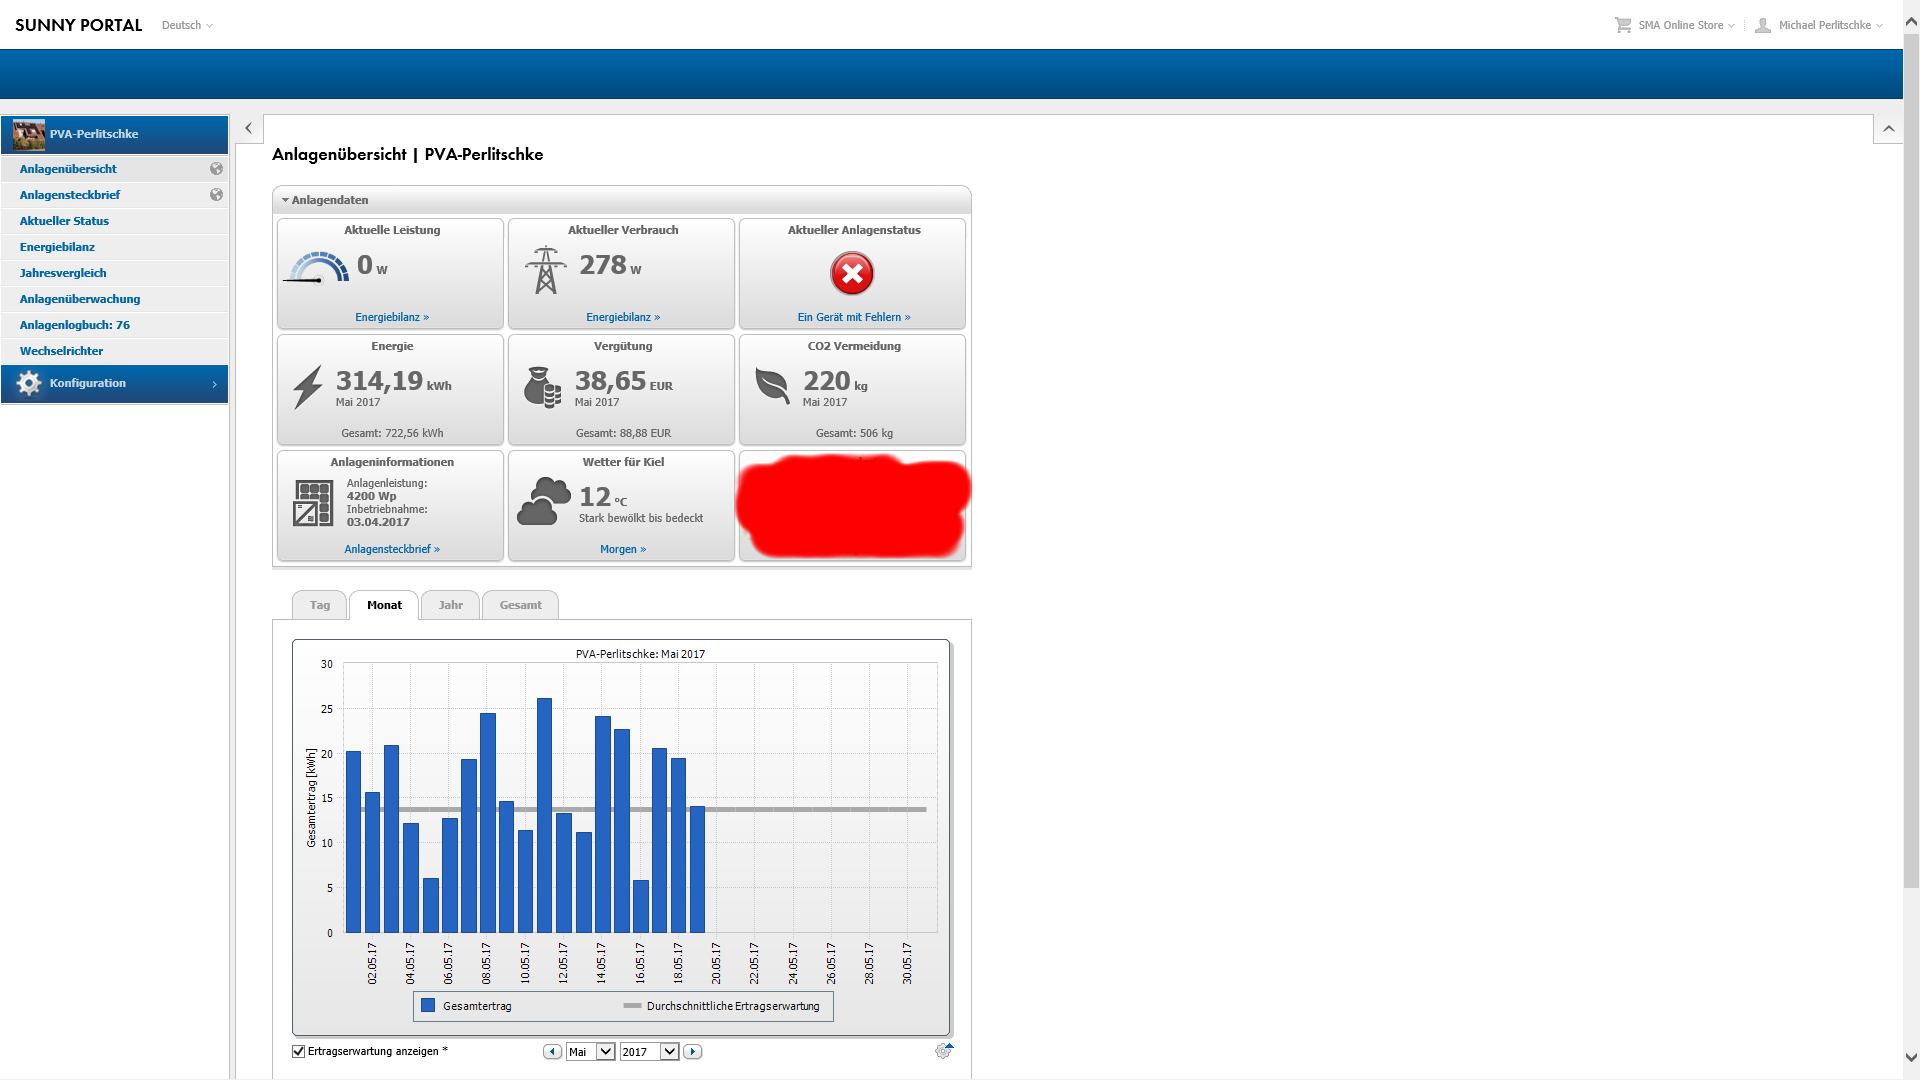Image resolution: width=1920 pixels, height=1080 pixels.
Task: Click the cloudy weather icon
Action: tap(544, 501)
